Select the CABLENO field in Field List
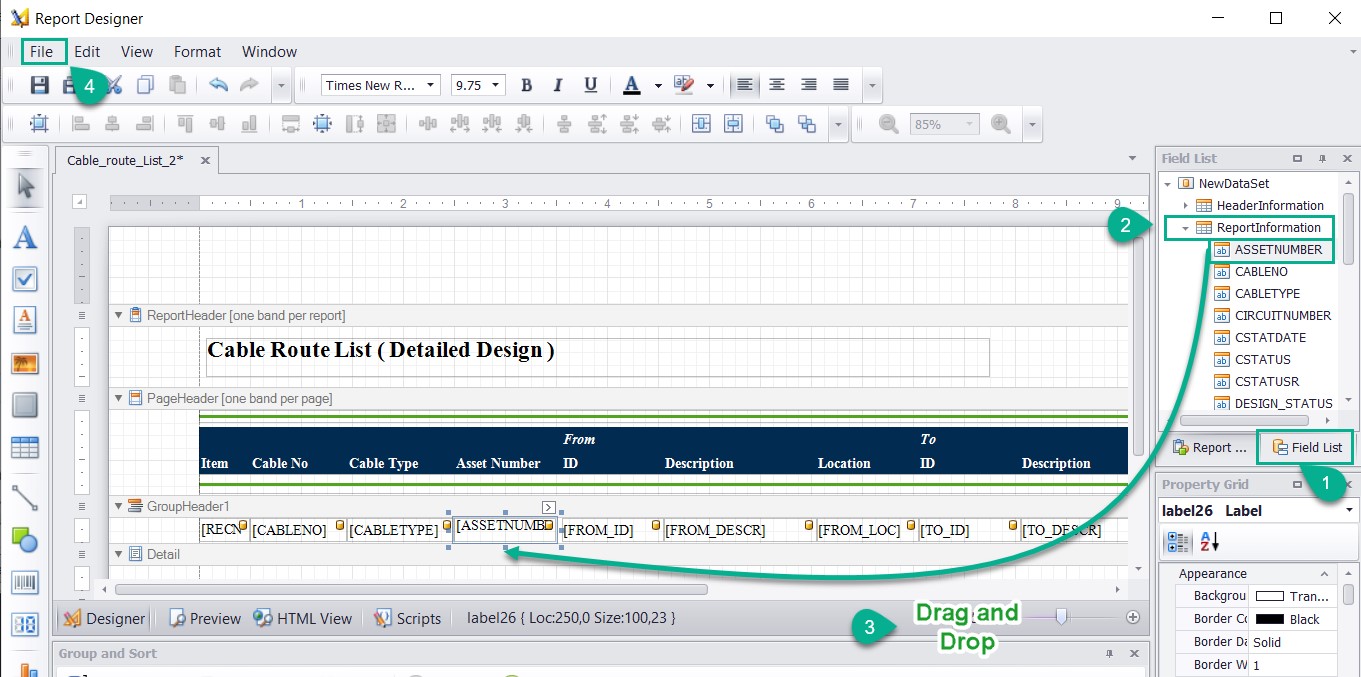 [x=1261, y=272]
